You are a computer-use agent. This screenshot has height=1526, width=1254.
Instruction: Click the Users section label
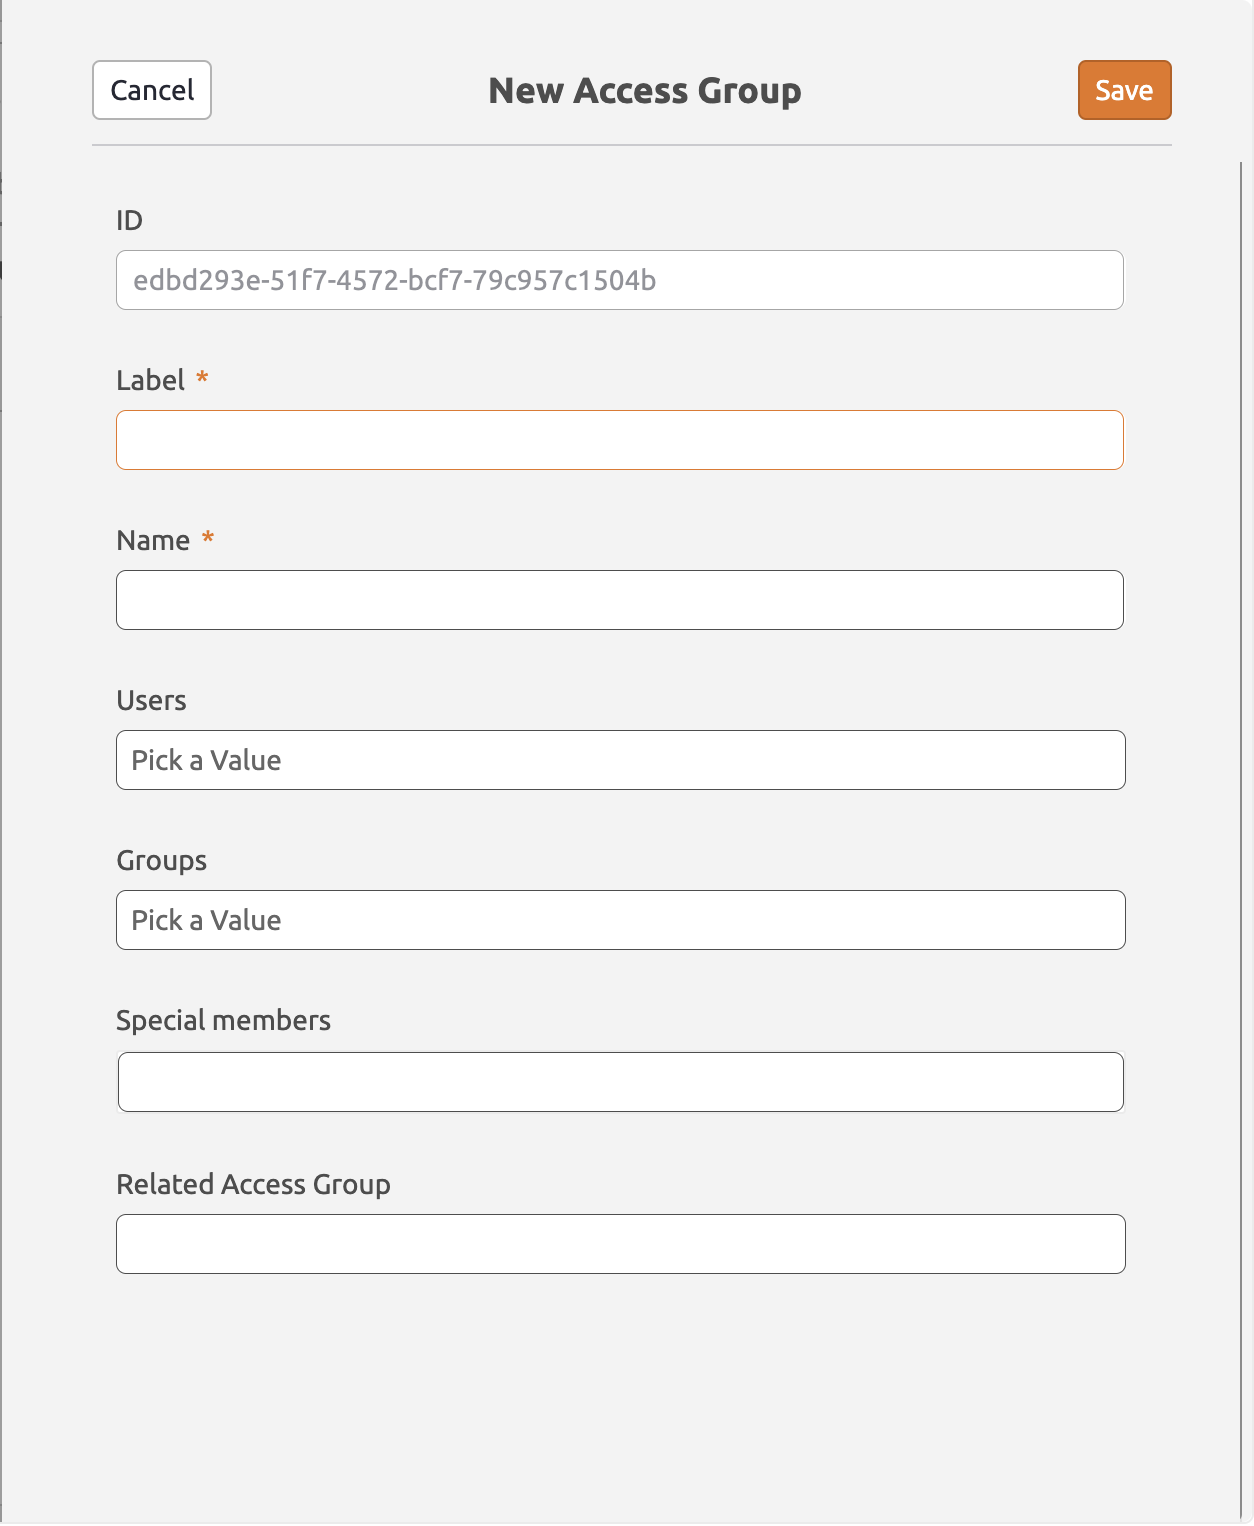tap(151, 701)
